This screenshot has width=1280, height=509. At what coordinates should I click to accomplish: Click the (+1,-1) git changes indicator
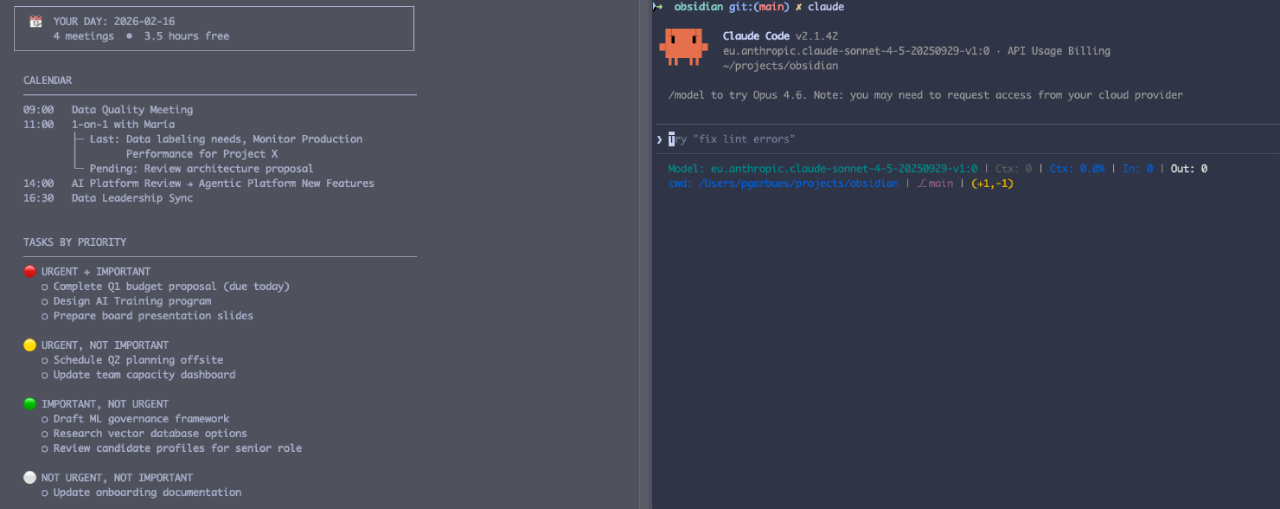click(x=993, y=183)
